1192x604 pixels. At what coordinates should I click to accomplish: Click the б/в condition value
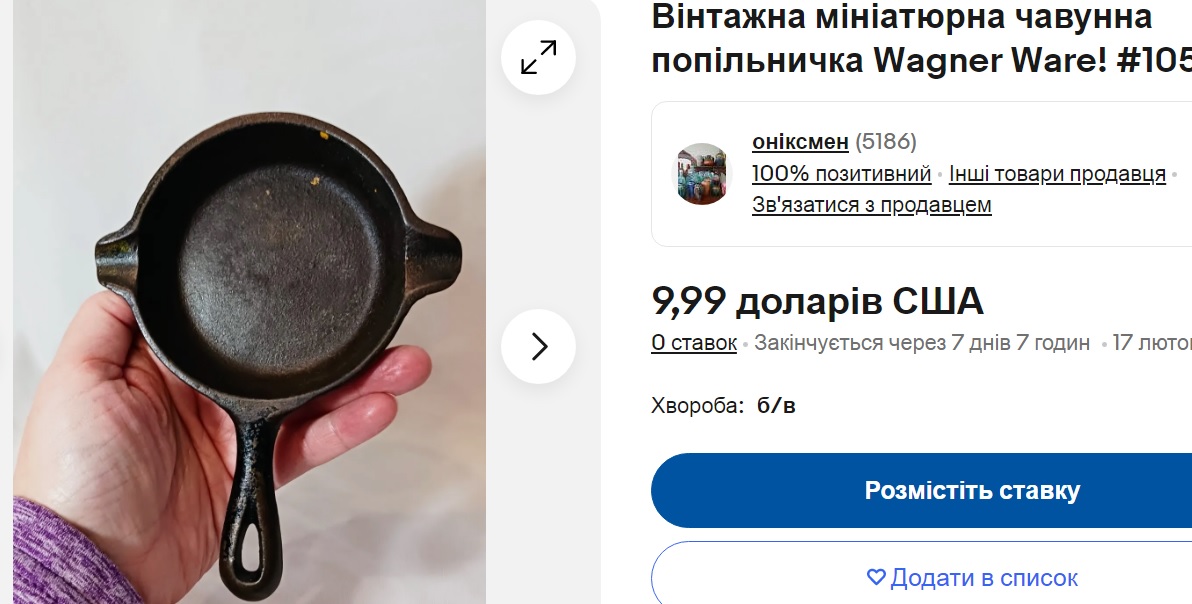[776, 406]
